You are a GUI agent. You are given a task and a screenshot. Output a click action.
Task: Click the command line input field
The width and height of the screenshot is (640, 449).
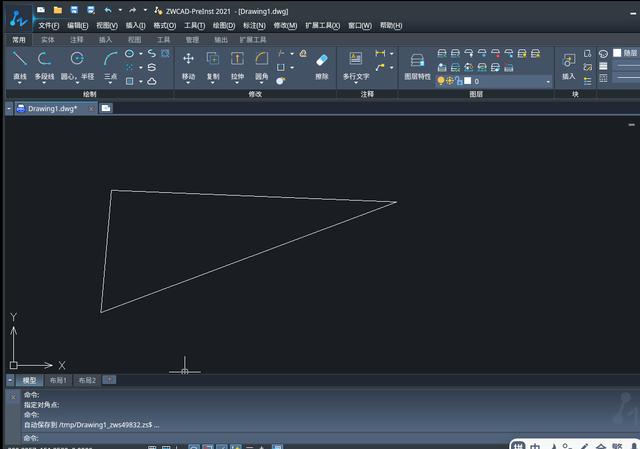point(300,438)
